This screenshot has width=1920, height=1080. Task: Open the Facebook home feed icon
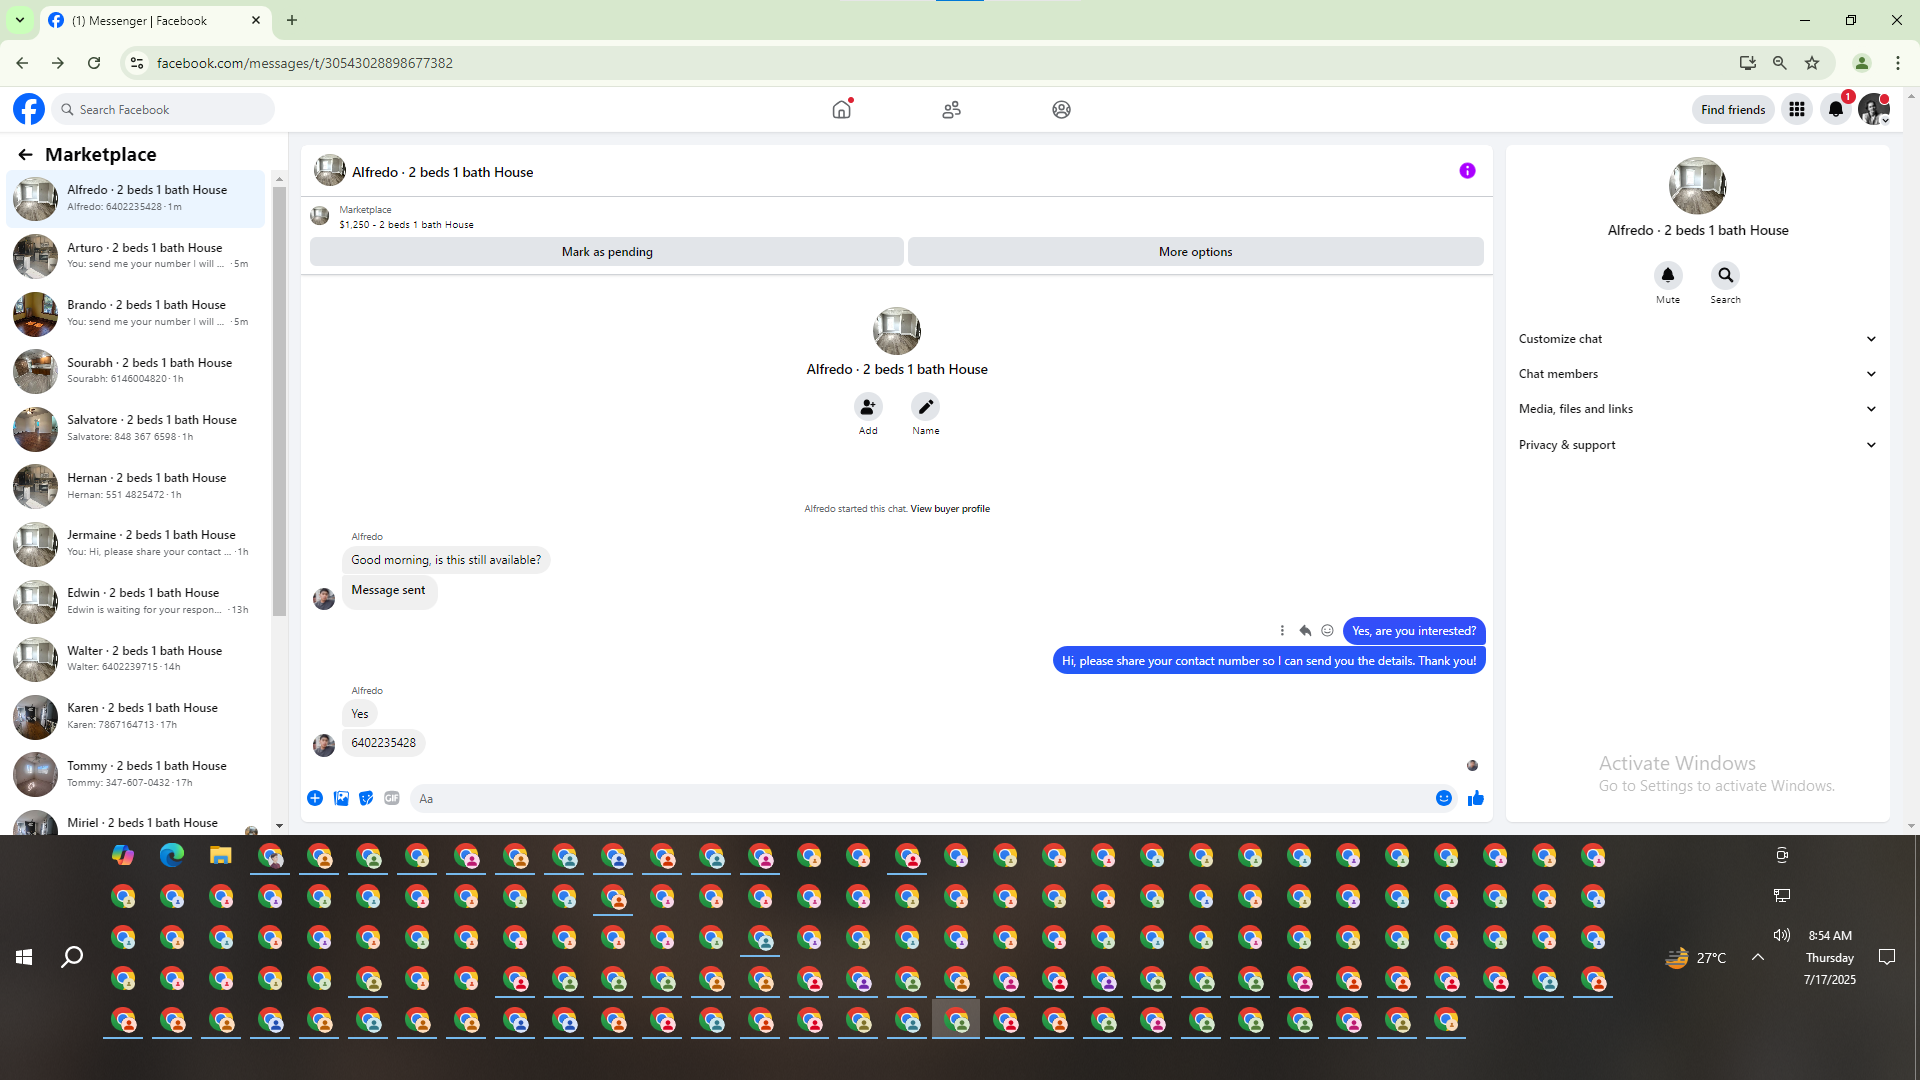point(842,110)
